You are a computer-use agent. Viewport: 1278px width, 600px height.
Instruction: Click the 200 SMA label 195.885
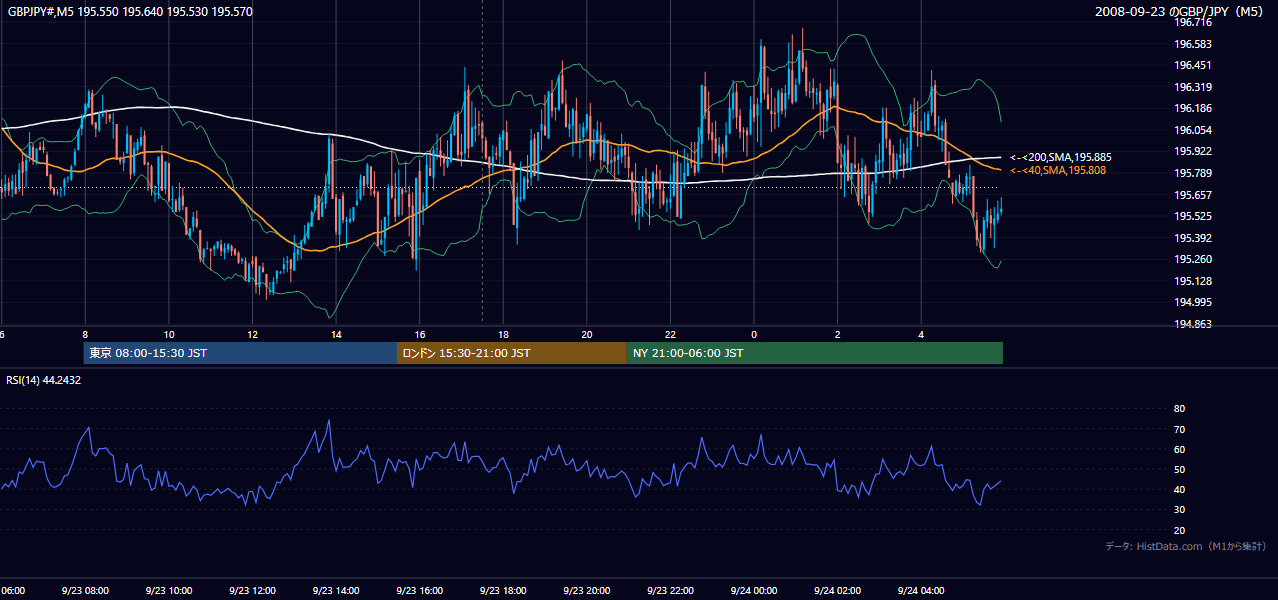click(x=1060, y=157)
